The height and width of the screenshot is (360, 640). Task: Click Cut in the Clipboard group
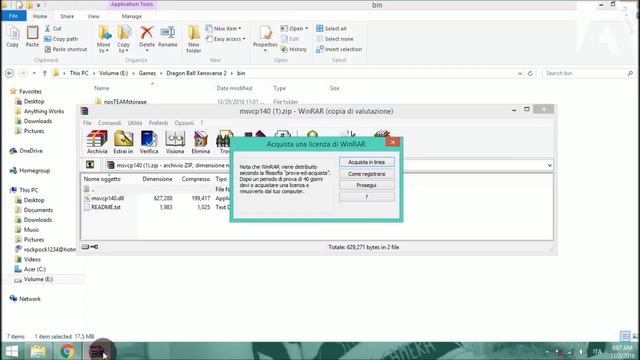pyautogui.click(x=53, y=29)
